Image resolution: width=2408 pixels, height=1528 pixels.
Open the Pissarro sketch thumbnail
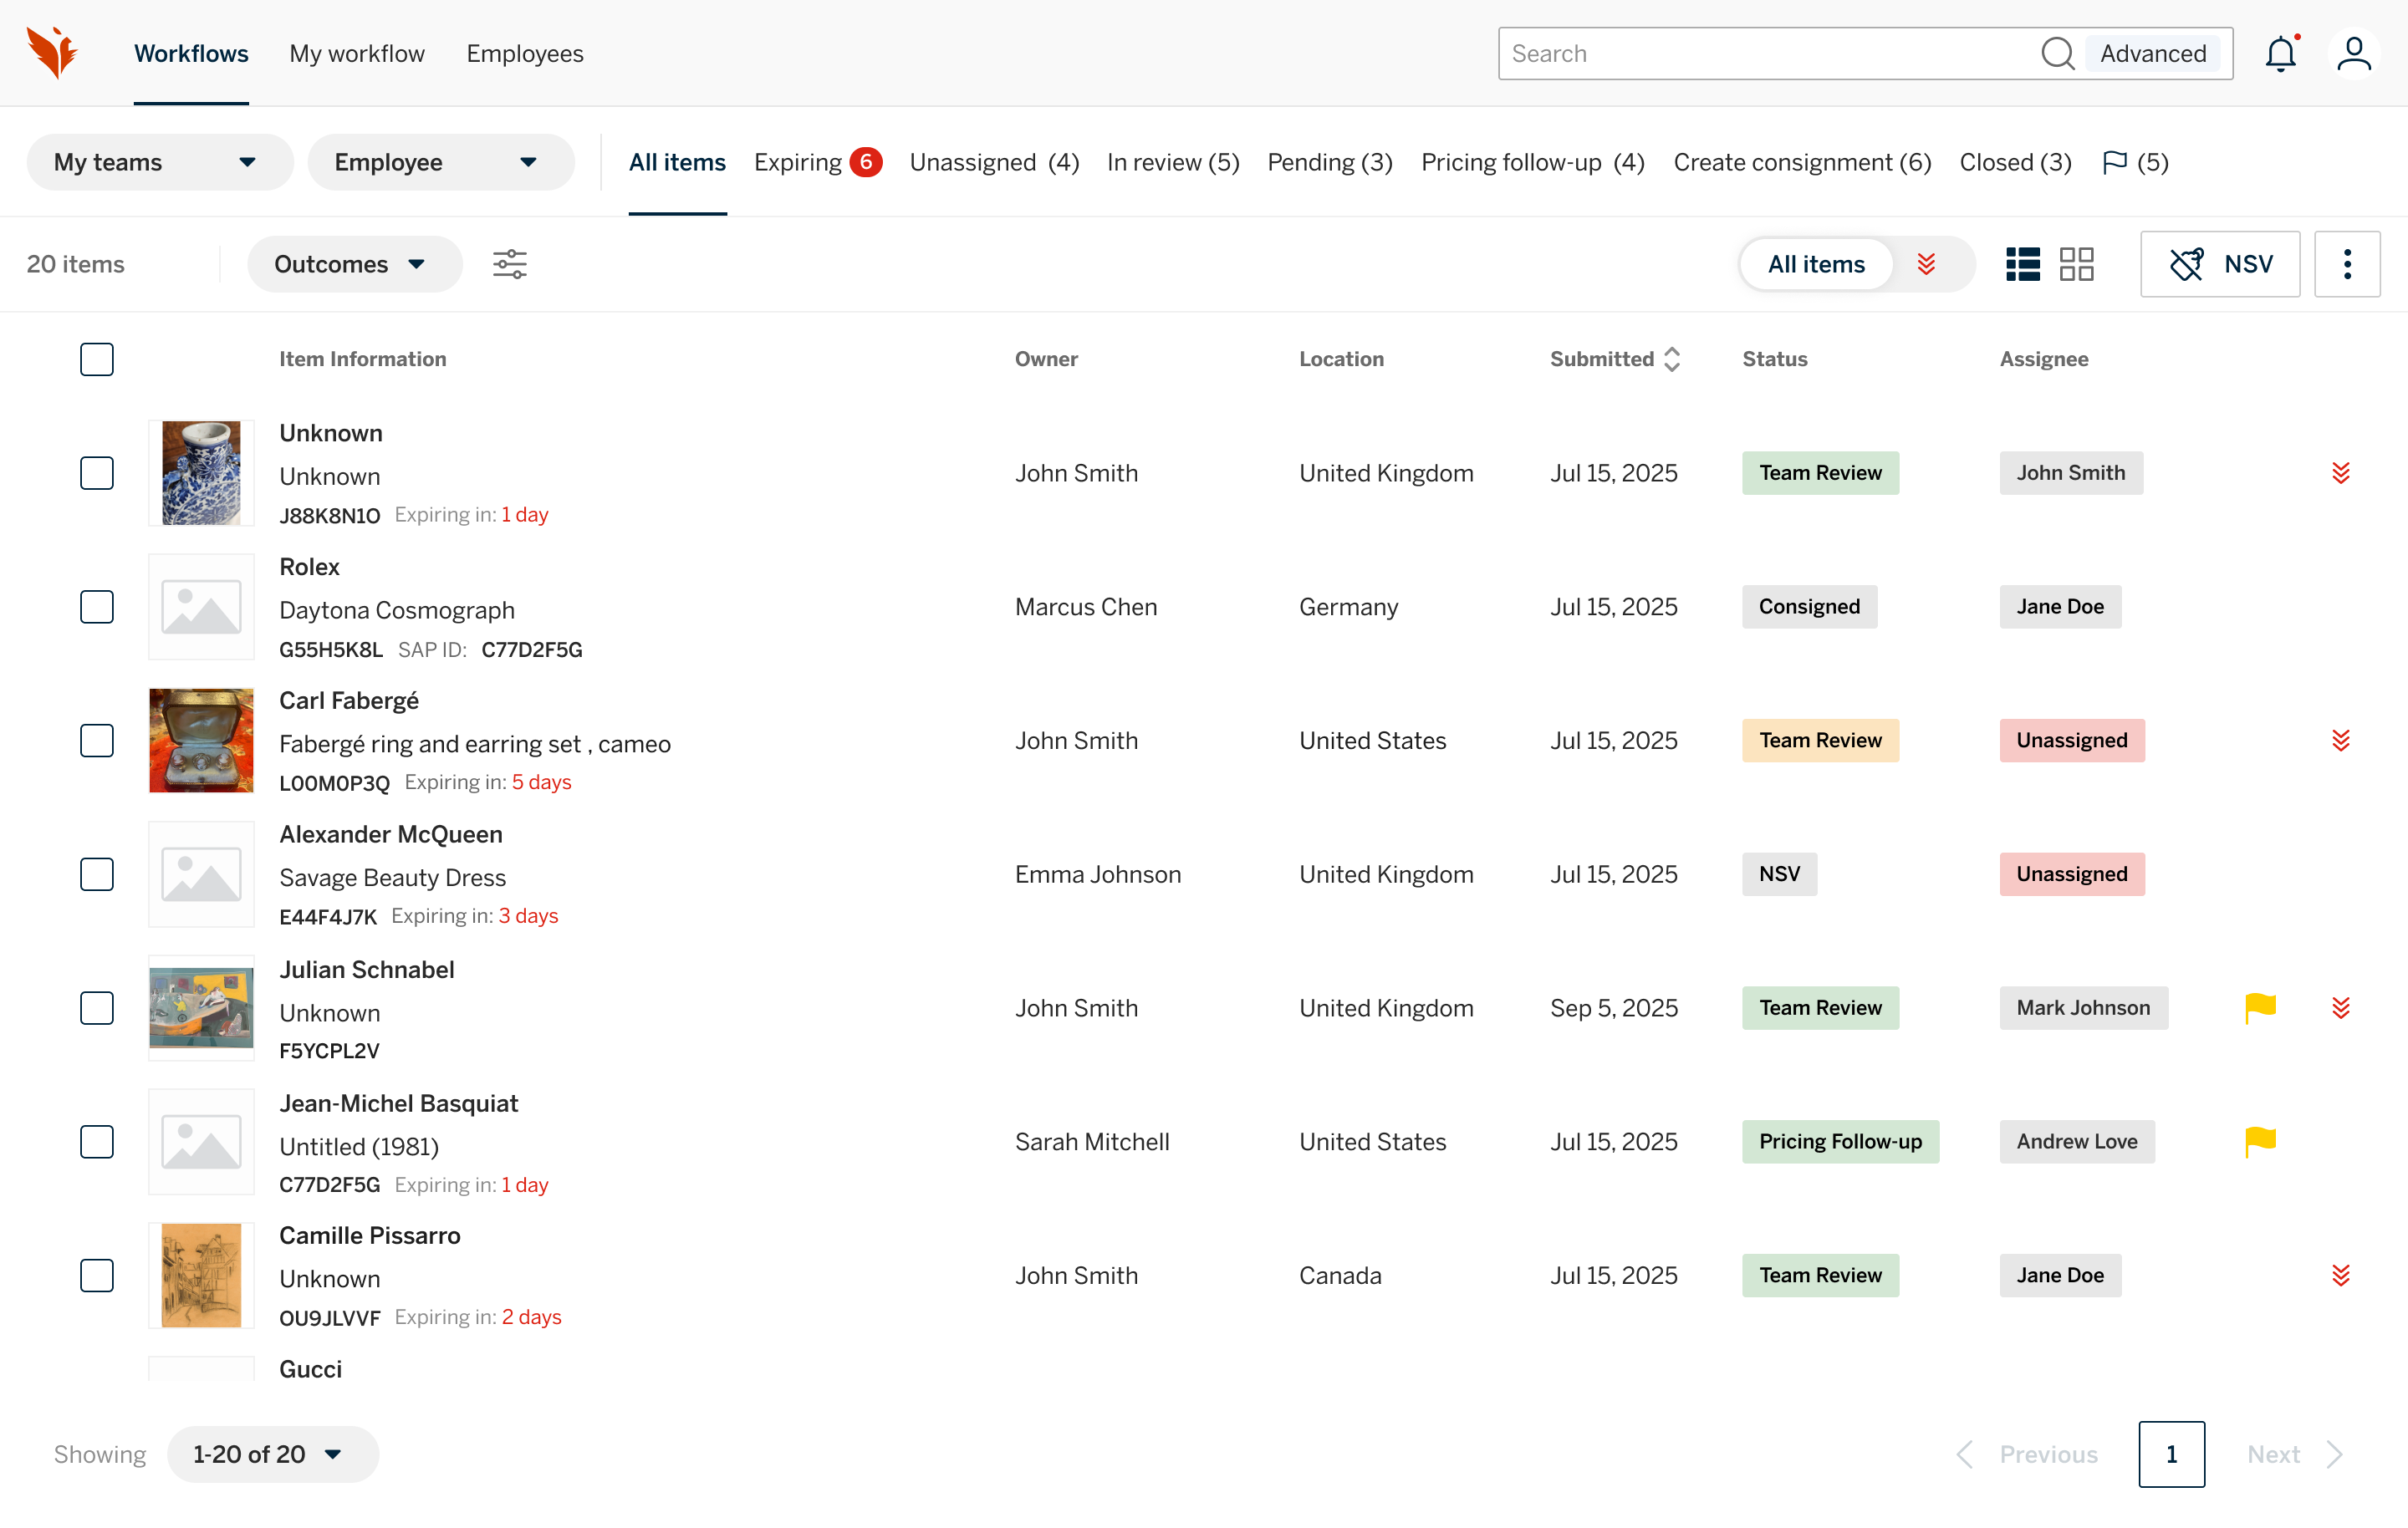[x=201, y=1275]
